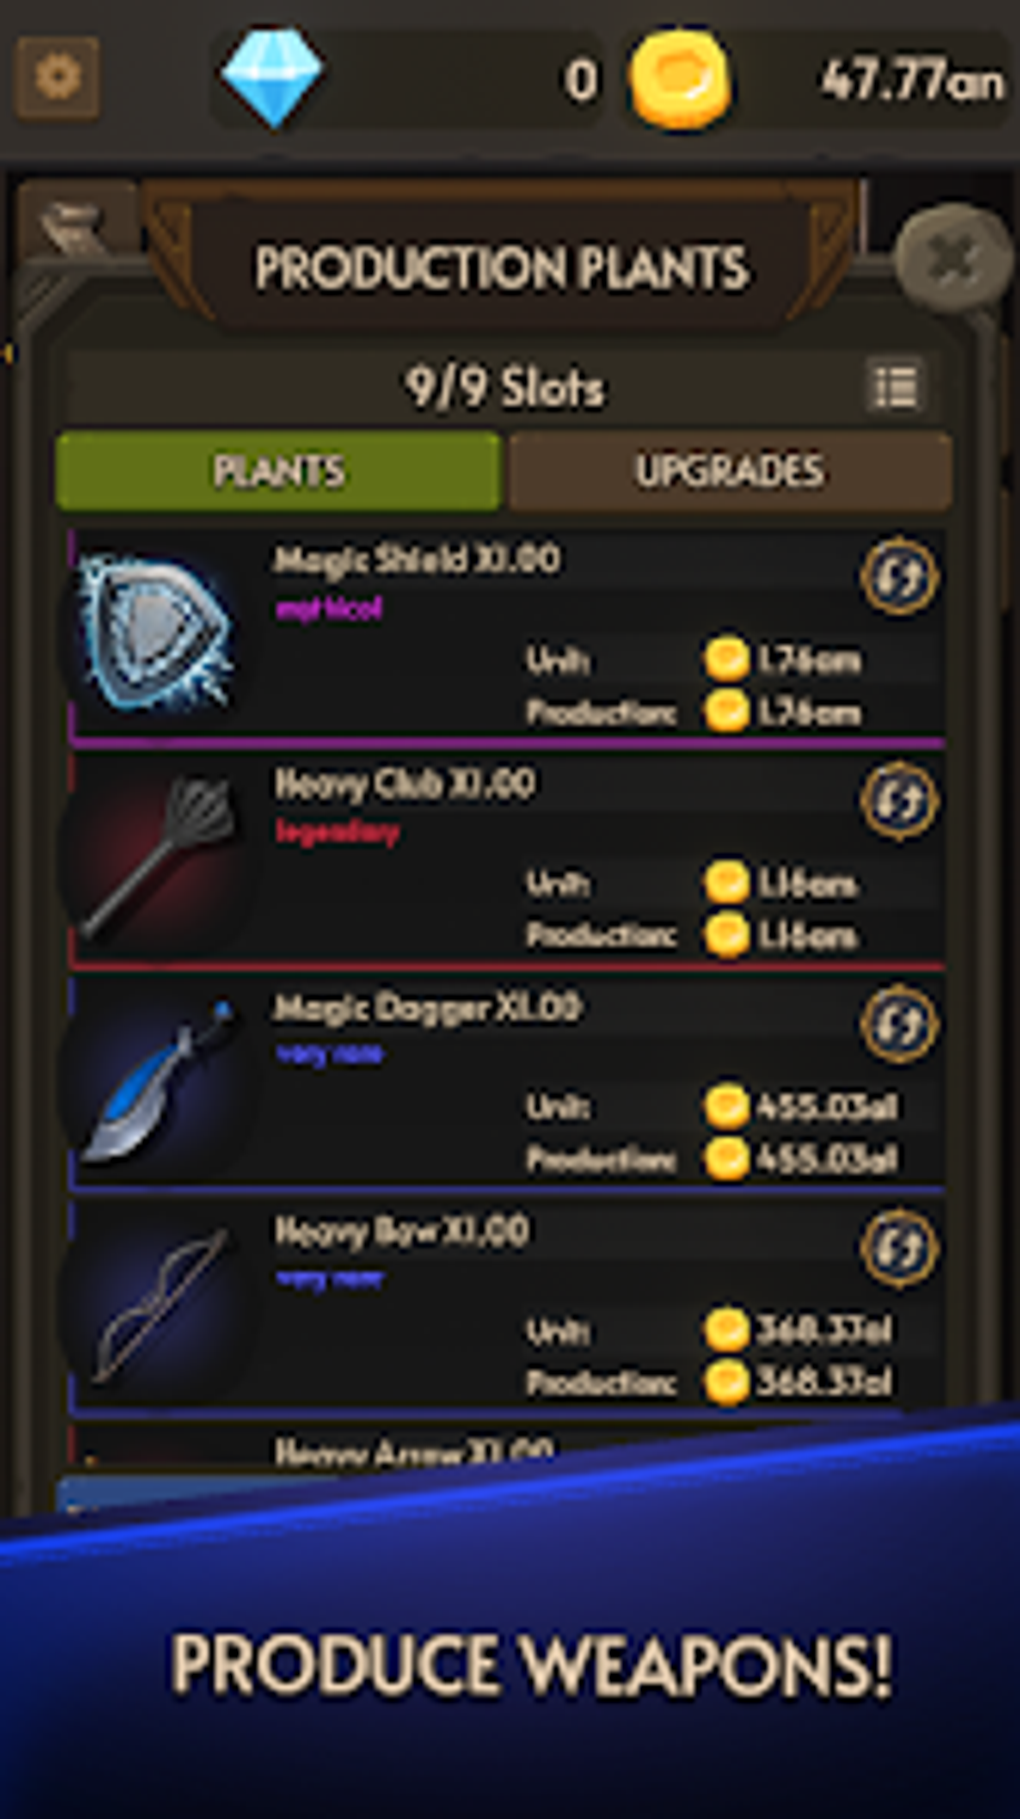The width and height of the screenshot is (1020, 1819).
Task: Select the Magic Shield thumbnail
Action: 158,633
